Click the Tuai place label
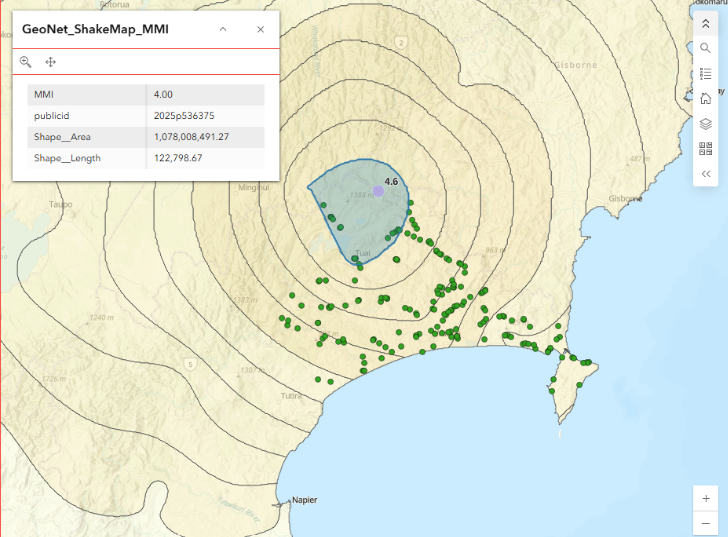Screen dimensions: 728x537 pyautogui.click(x=363, y=253)
